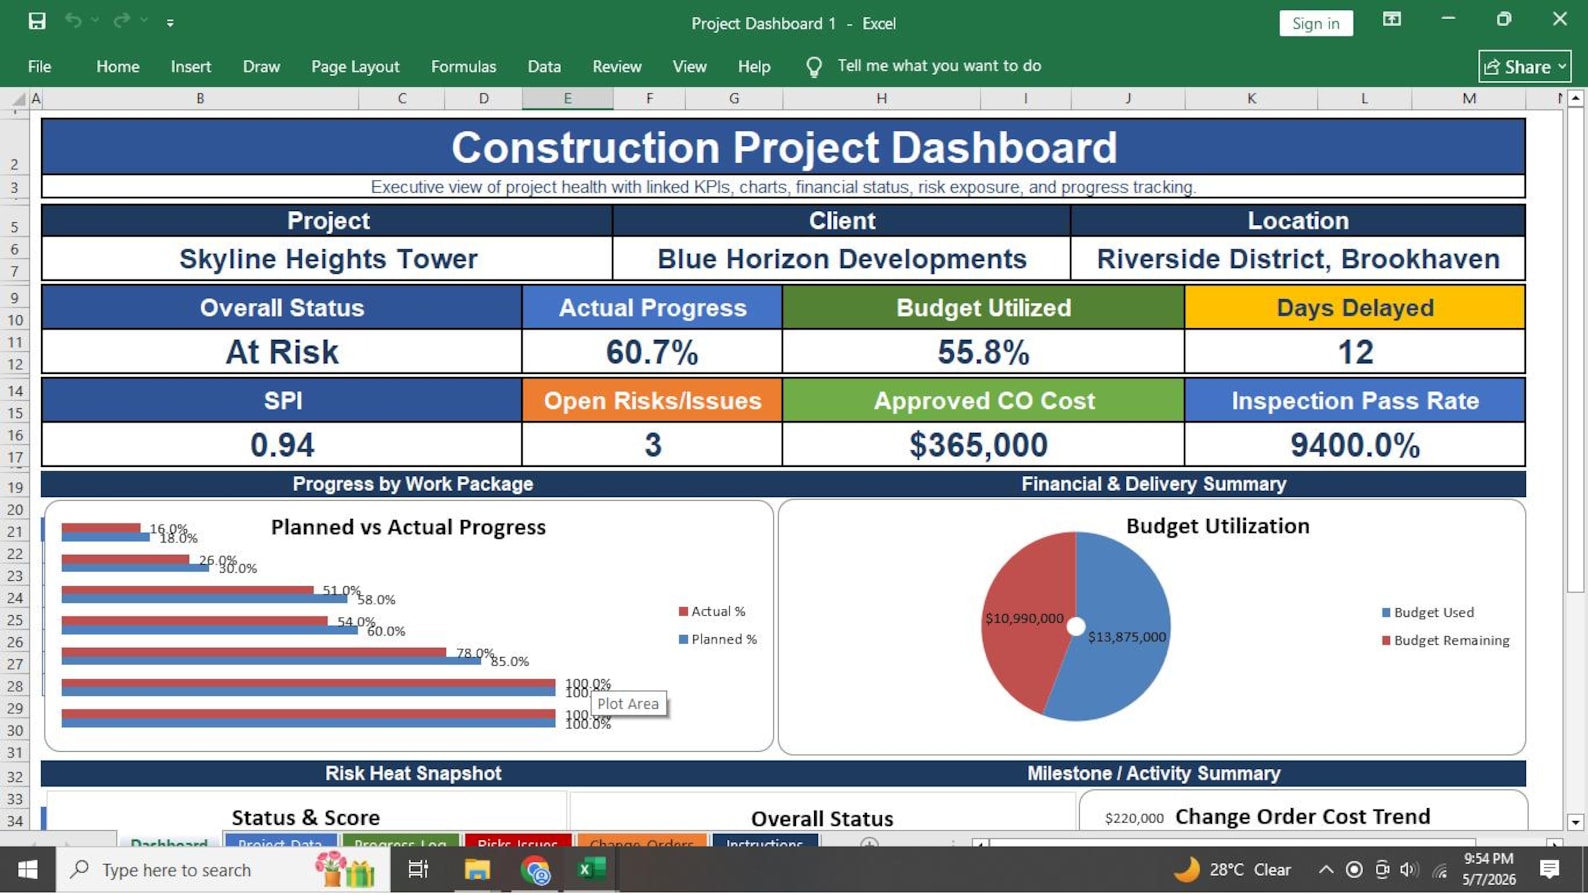Open the Windows Start menu
The width and height of the screenshot is (1588, 895).
pos(27,870)
